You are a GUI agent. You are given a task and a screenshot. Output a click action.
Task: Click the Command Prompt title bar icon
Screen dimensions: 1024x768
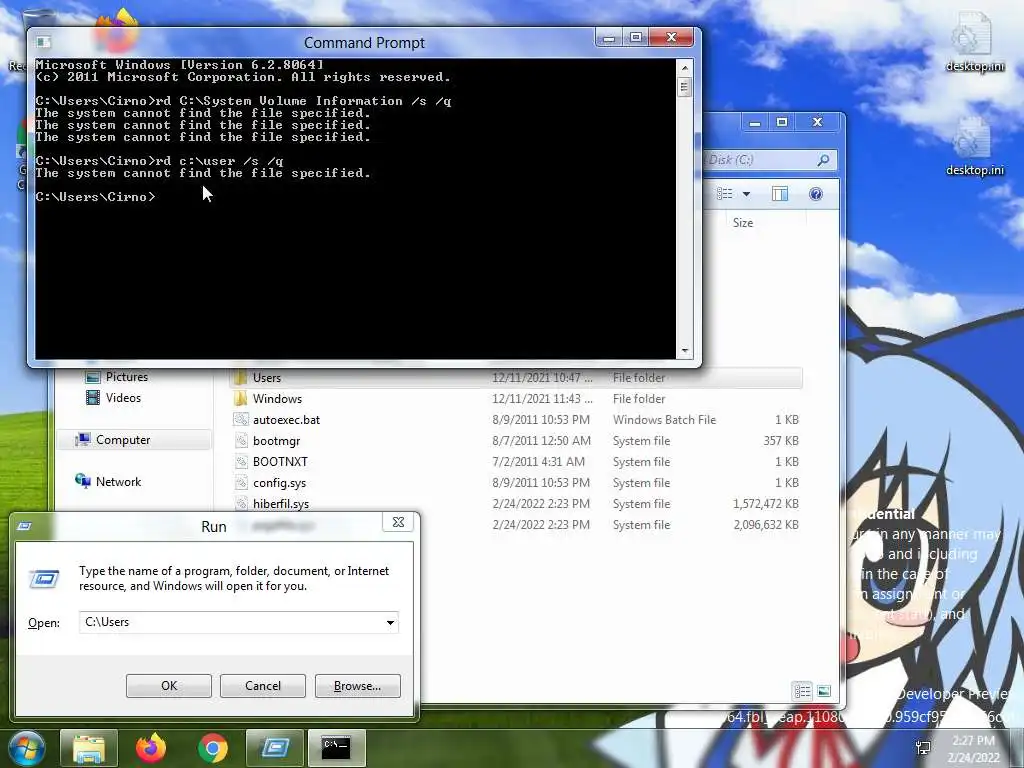(43, 42)
